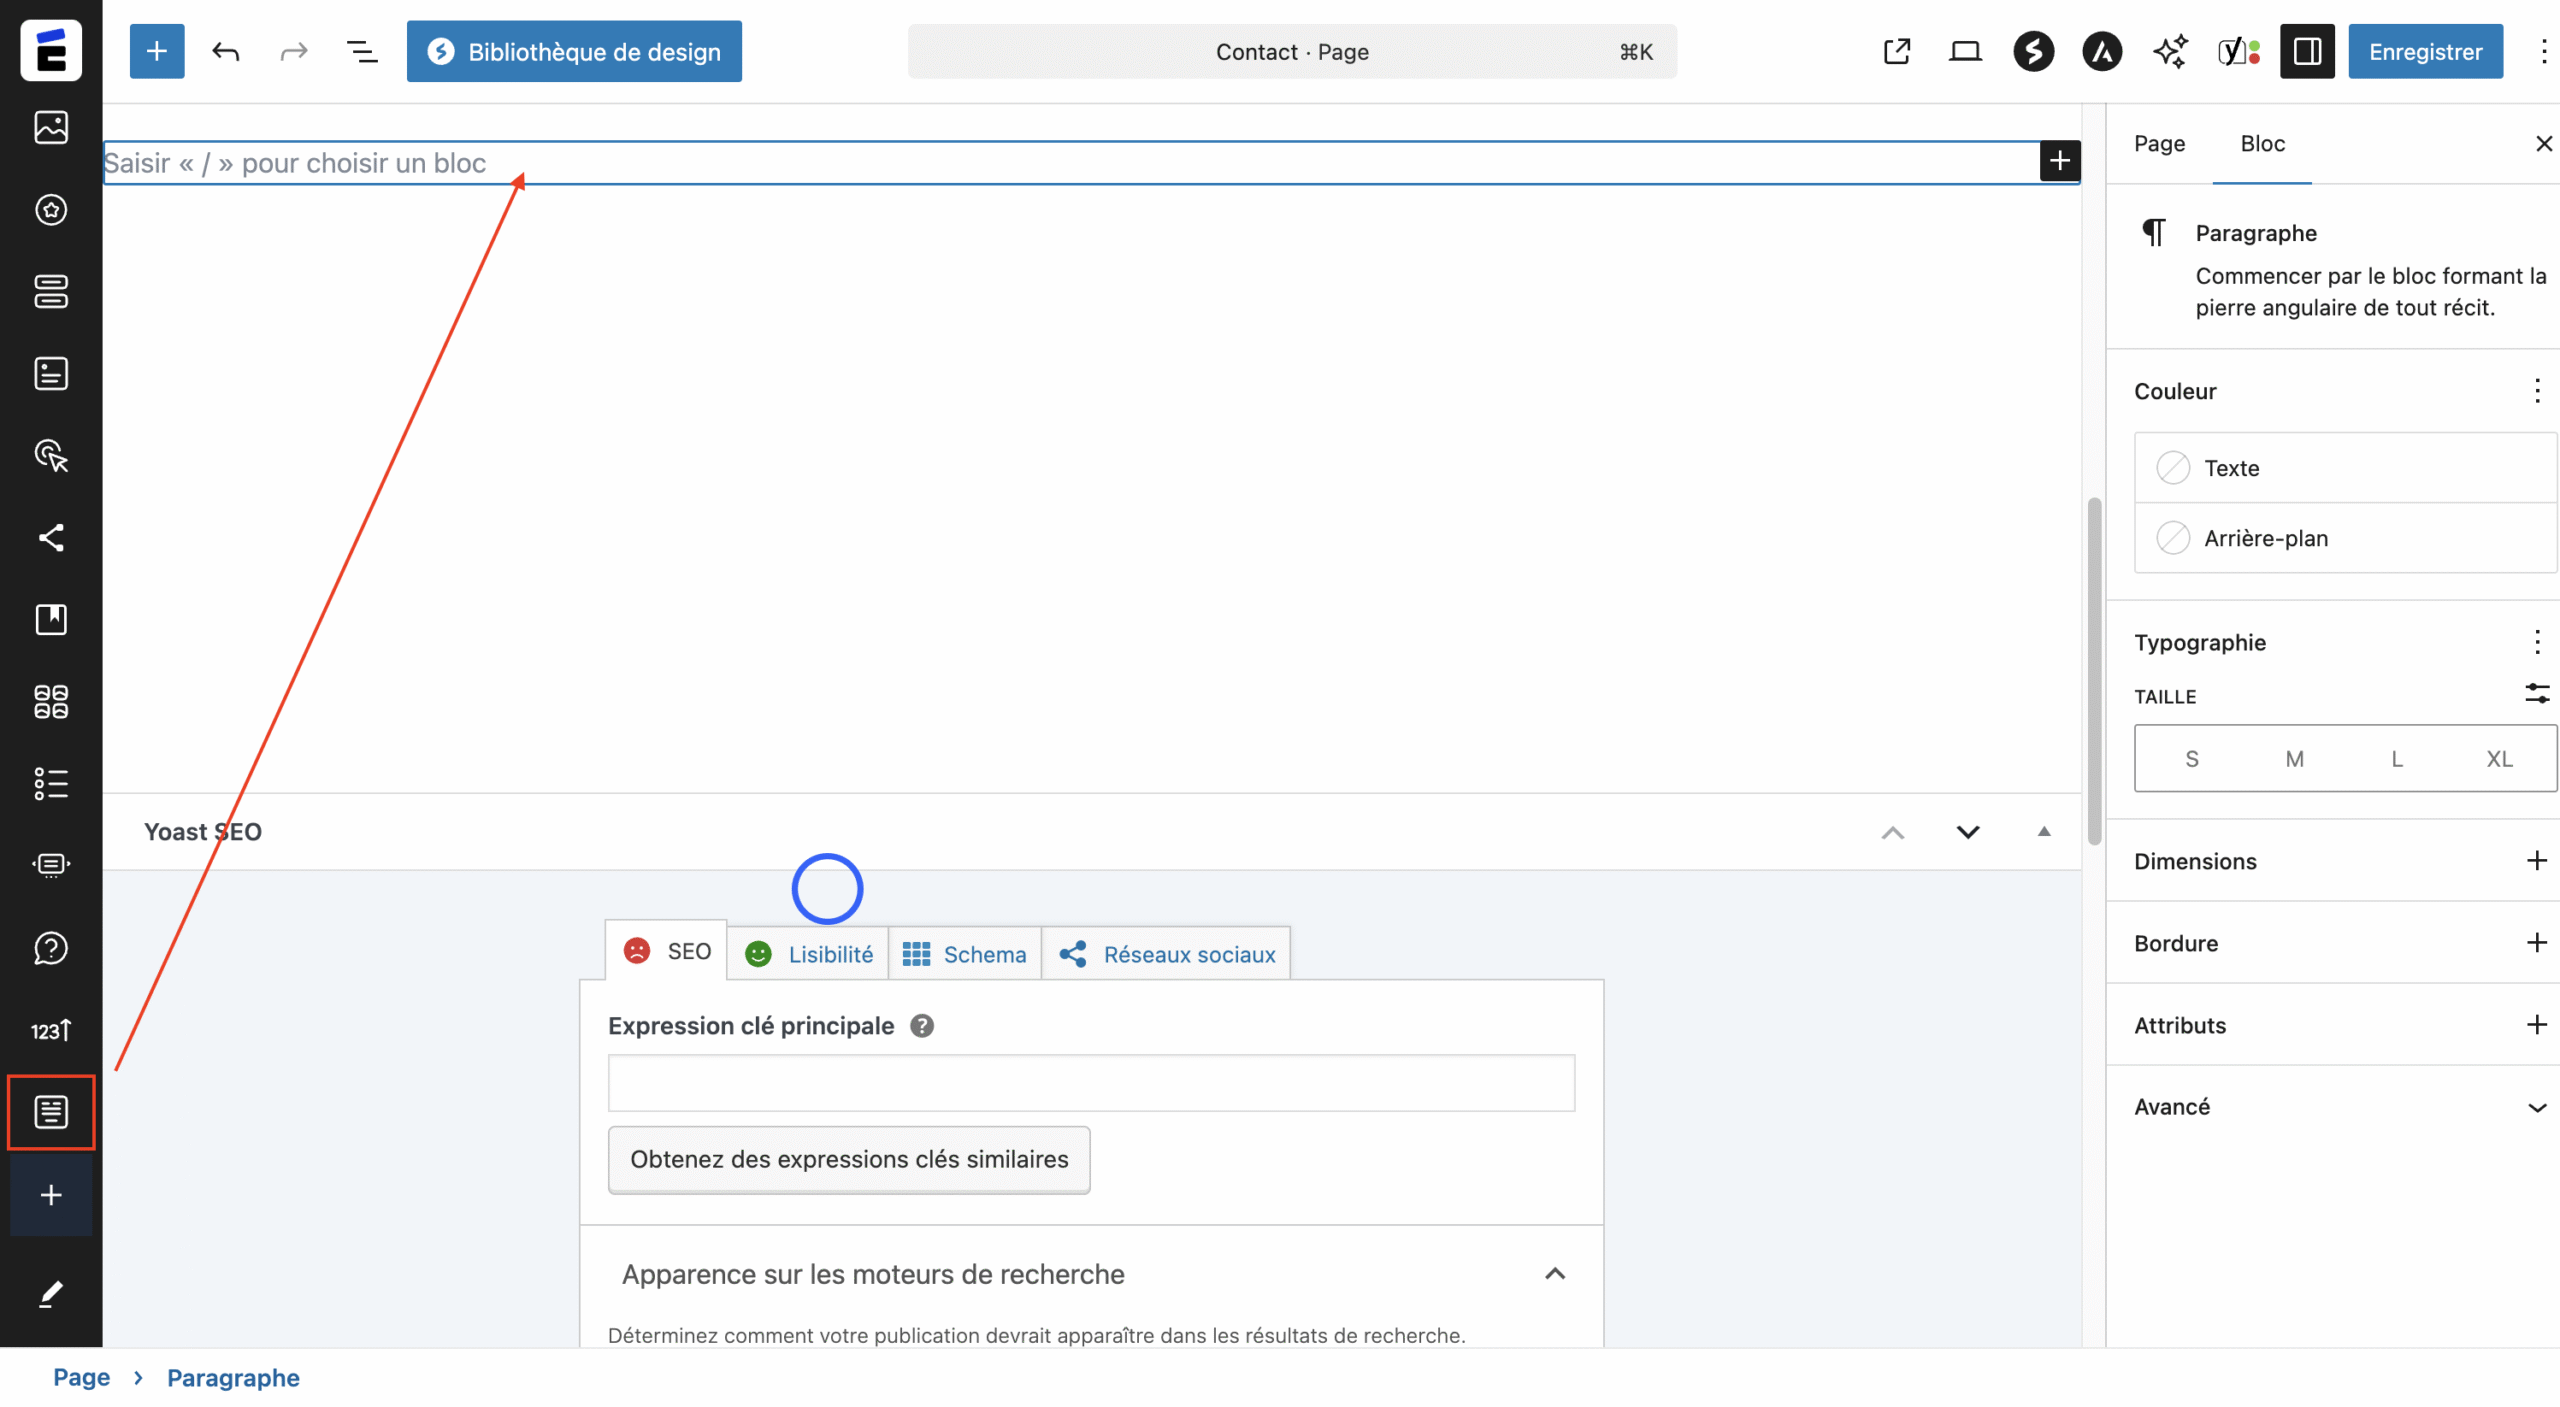The width and height of the screenshot is (2560, 1407).
Task: Open the Lisibilité tab in Yoast
Action: [x=809, y=954]
